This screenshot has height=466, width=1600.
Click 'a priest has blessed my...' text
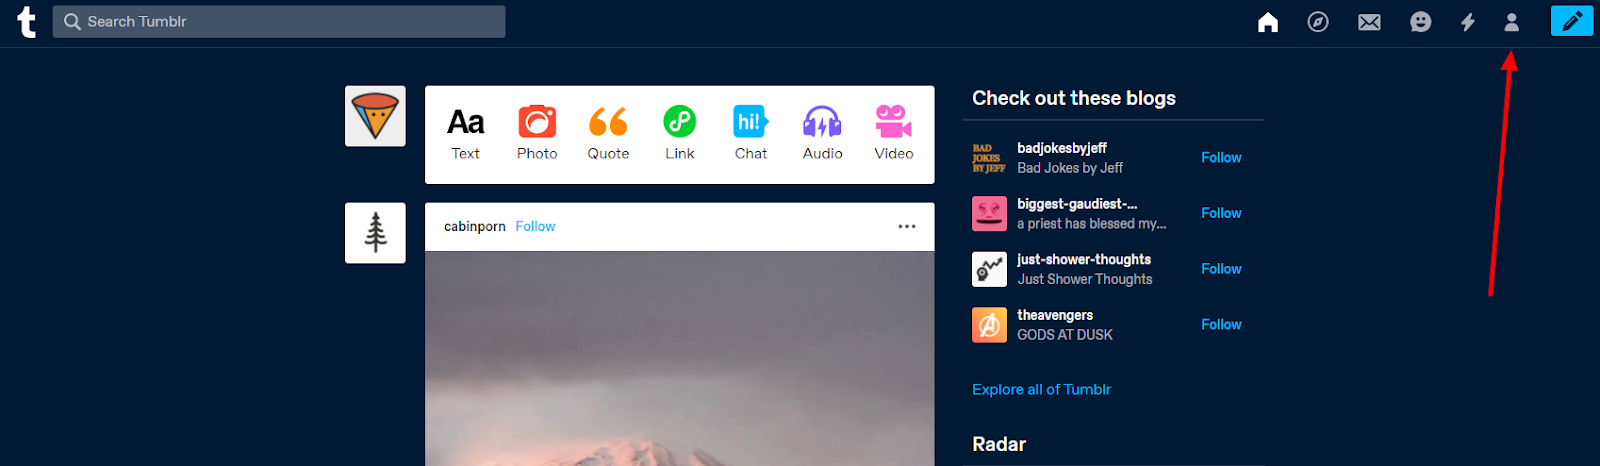pos(1092,224)
